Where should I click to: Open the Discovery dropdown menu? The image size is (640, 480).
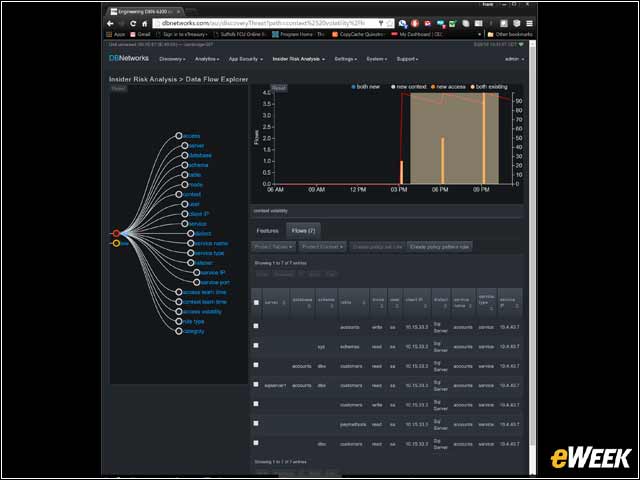[172, 59]
